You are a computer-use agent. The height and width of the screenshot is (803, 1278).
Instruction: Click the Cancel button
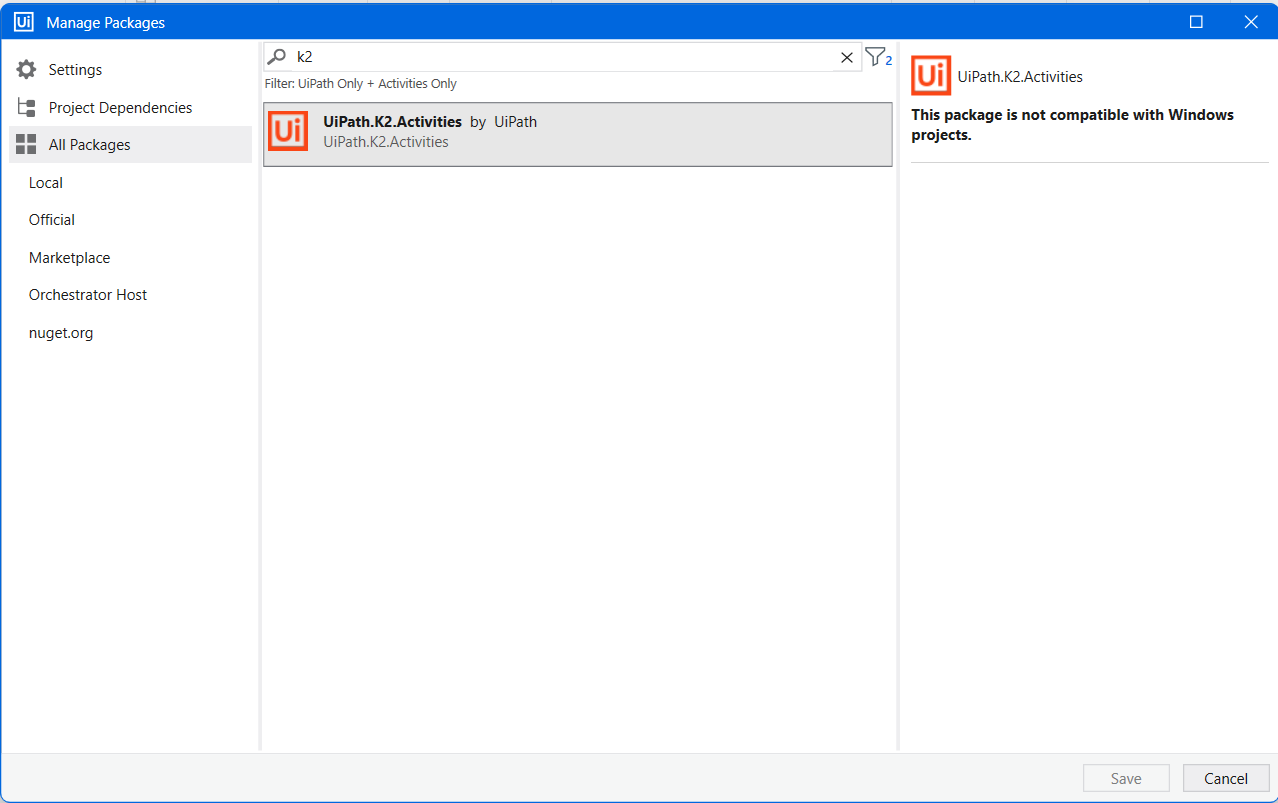coord(1226,779)
